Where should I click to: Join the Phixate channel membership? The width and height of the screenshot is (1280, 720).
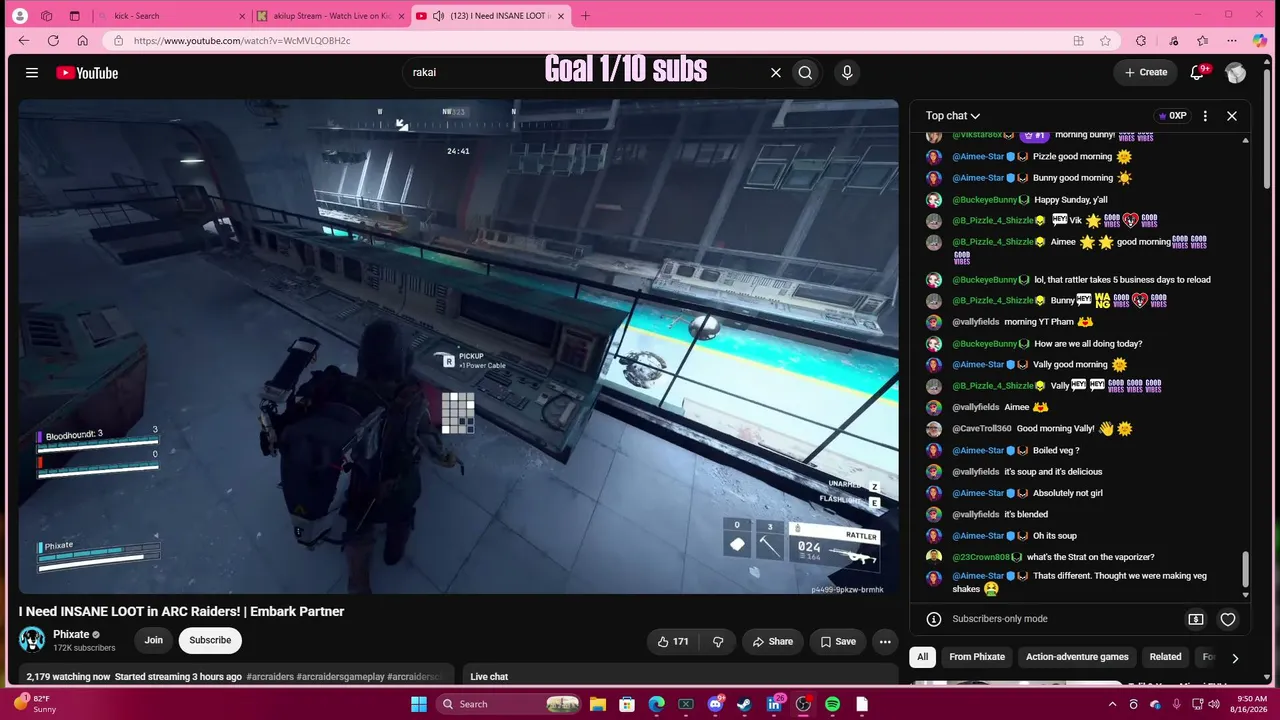point(153,640)
